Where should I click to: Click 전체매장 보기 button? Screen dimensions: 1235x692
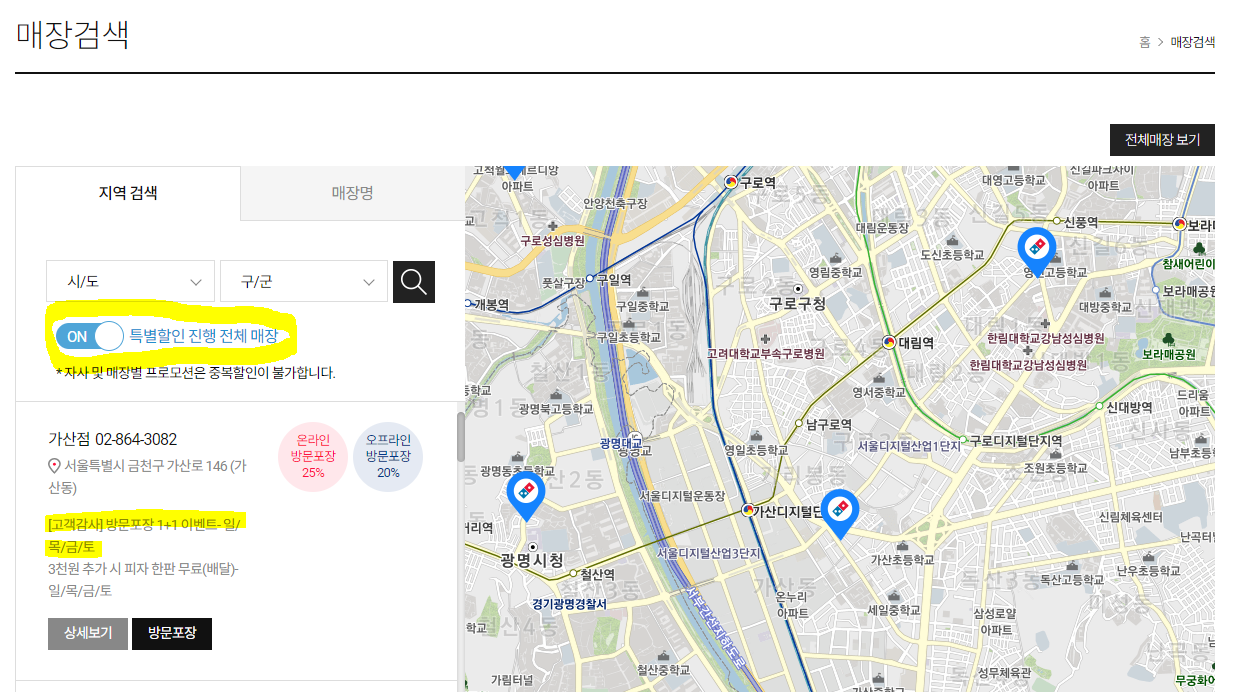point(1162,140)
